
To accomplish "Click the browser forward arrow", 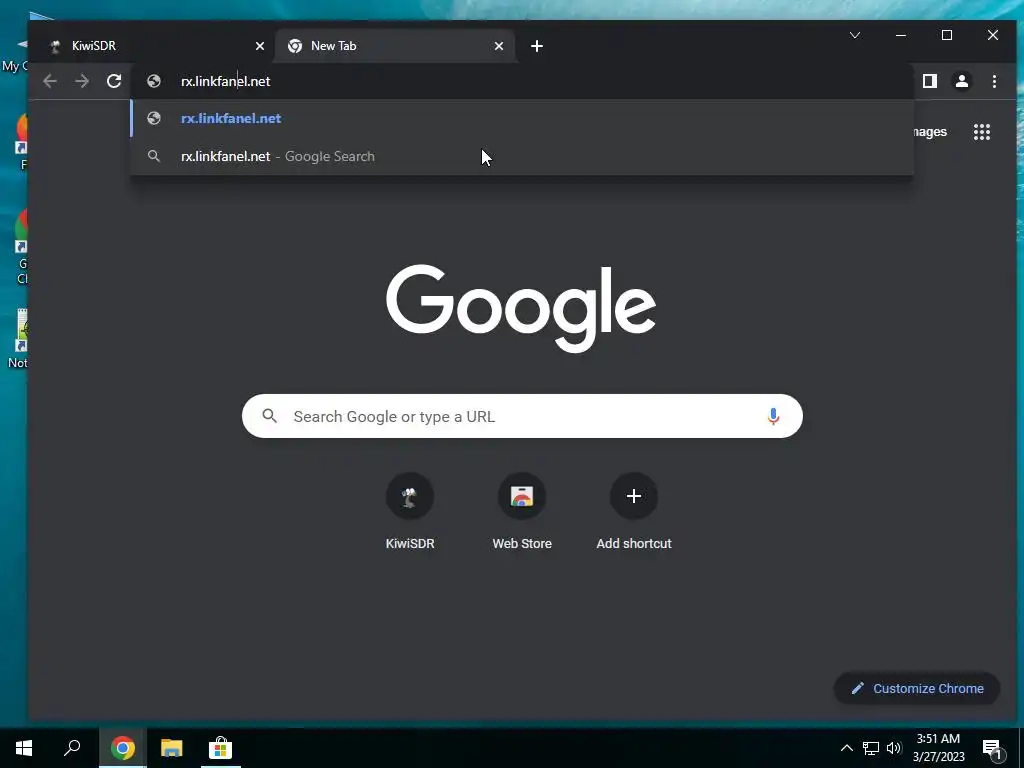I will click(82, 81).
